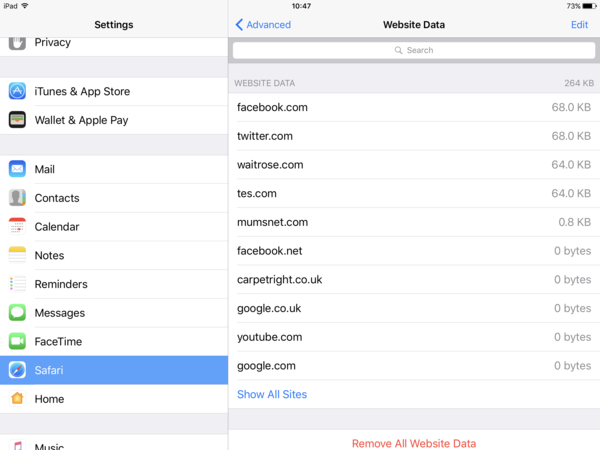Select waitrose.com row

(414, 165)
